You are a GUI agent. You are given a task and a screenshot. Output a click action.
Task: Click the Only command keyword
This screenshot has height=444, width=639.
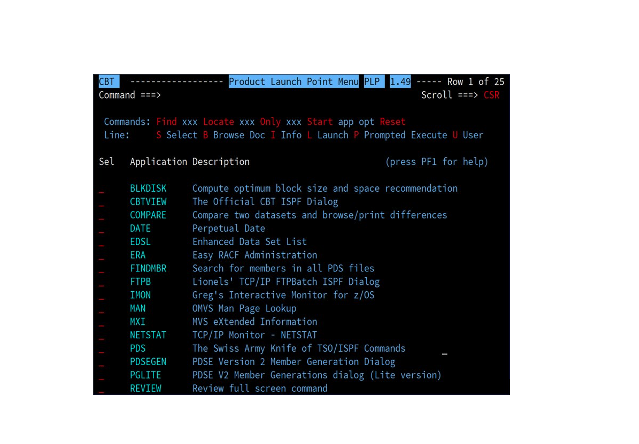click(x=270, y=122)
